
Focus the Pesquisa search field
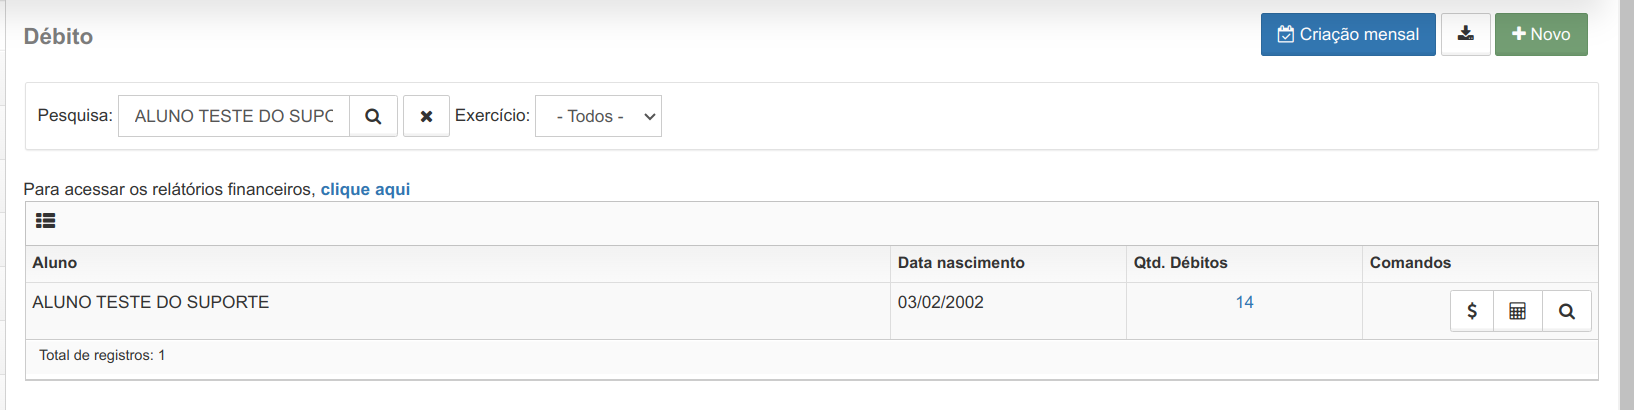point(234,116)
